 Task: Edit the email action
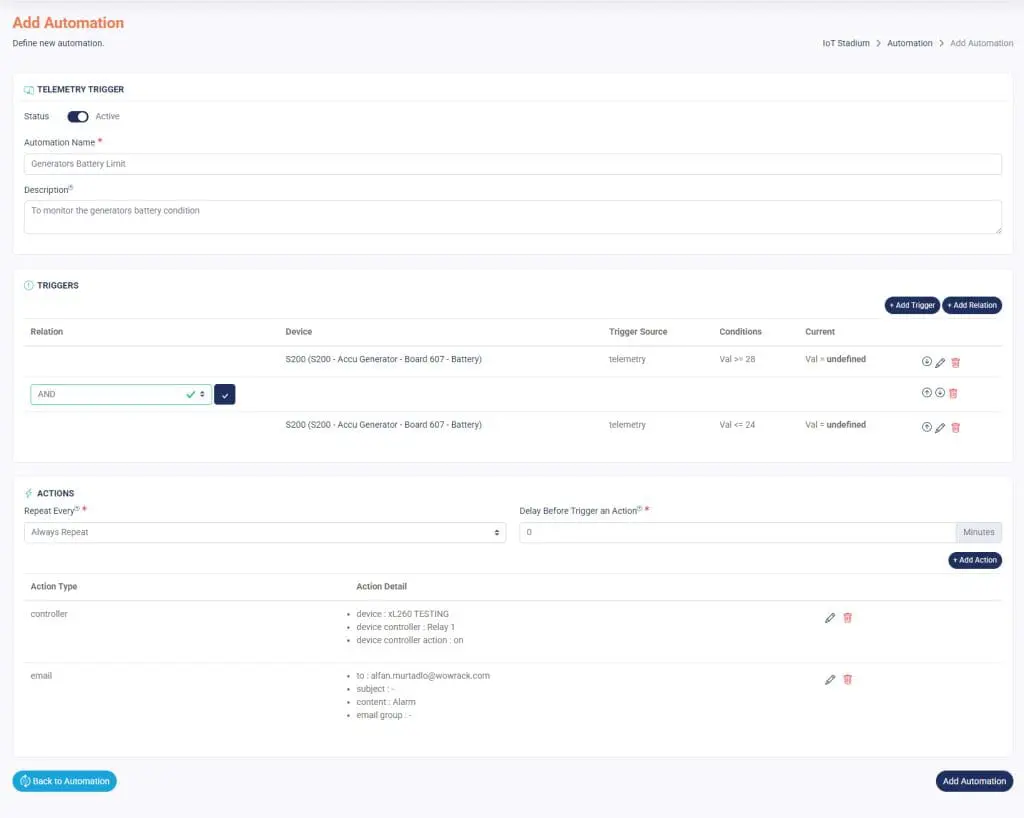tap(830, 680)
